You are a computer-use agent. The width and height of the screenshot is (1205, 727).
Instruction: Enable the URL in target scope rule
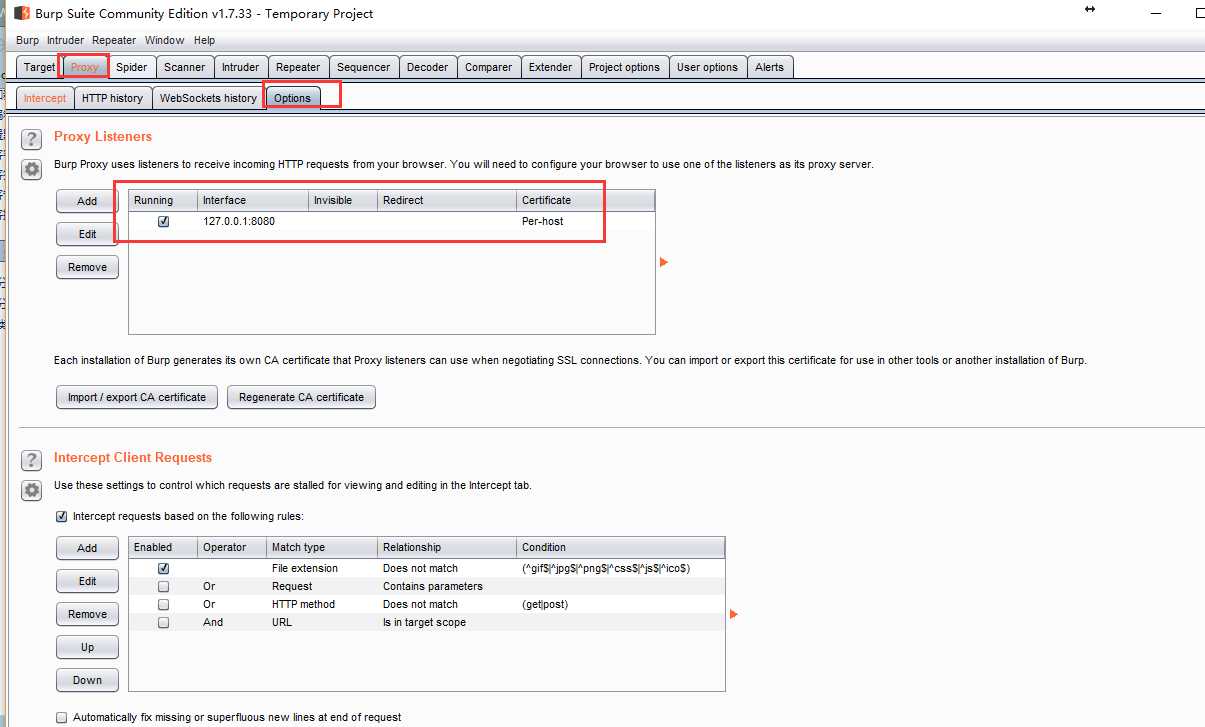[163, 622]
